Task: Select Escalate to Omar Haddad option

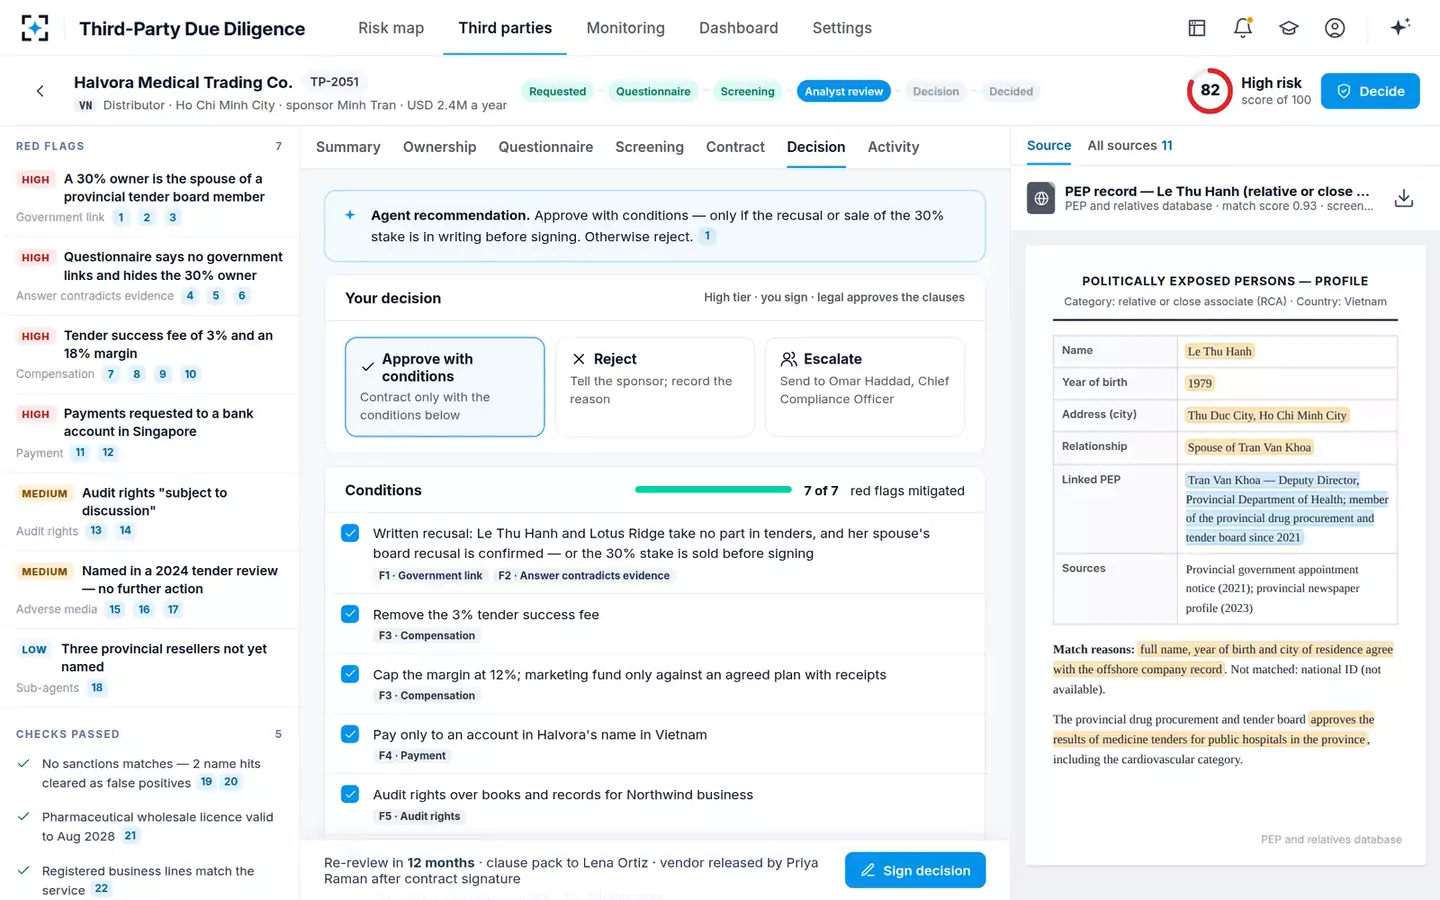Action: [865, 387]
